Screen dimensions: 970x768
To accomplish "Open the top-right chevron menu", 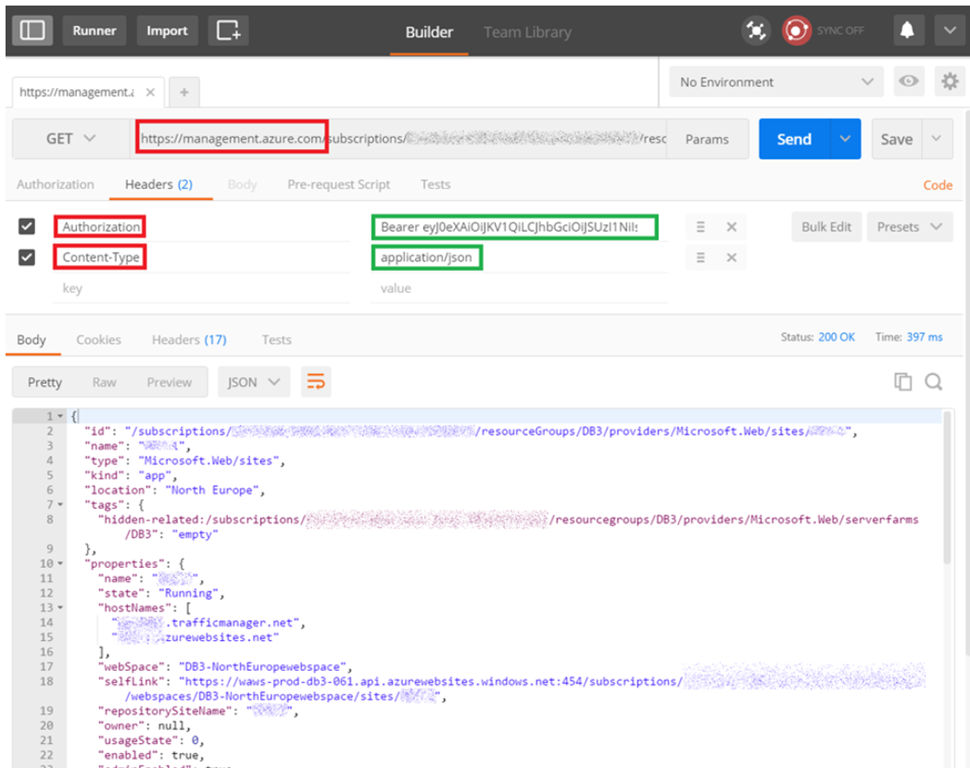I will point(950,30).
